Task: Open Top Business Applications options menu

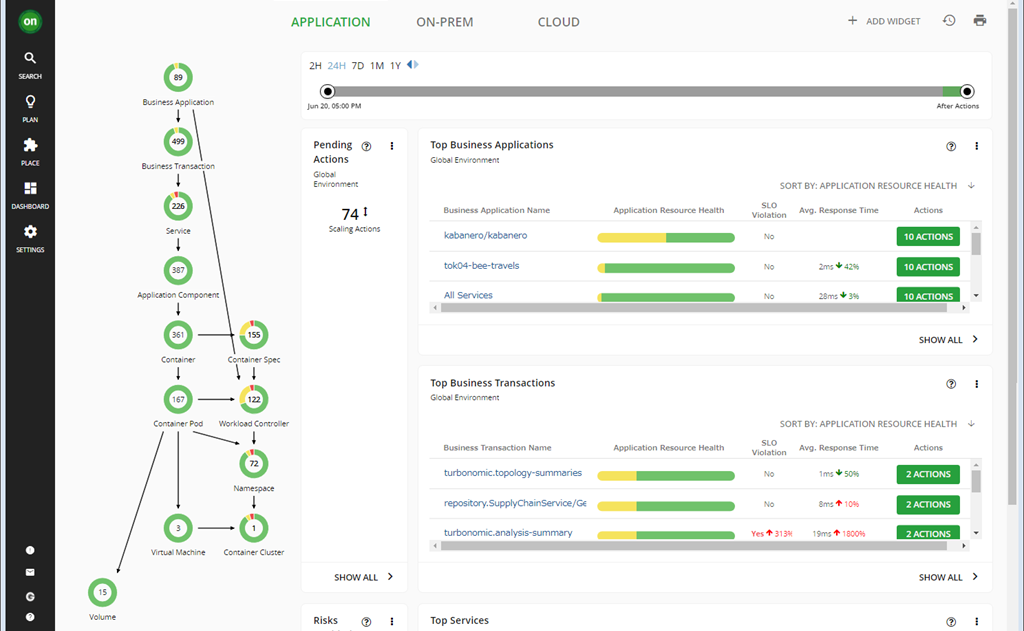Action: point(976,146)
